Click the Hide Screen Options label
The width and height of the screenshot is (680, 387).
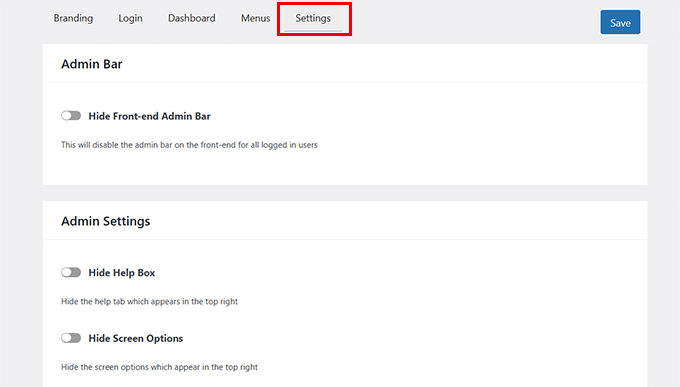point(136,338)
